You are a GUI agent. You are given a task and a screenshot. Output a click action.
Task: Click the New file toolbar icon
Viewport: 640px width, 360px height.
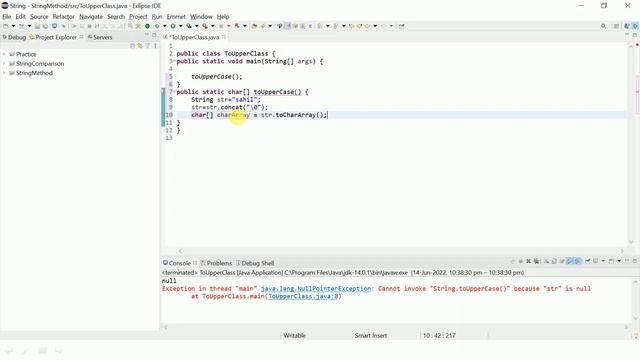[x=6, y=26]
